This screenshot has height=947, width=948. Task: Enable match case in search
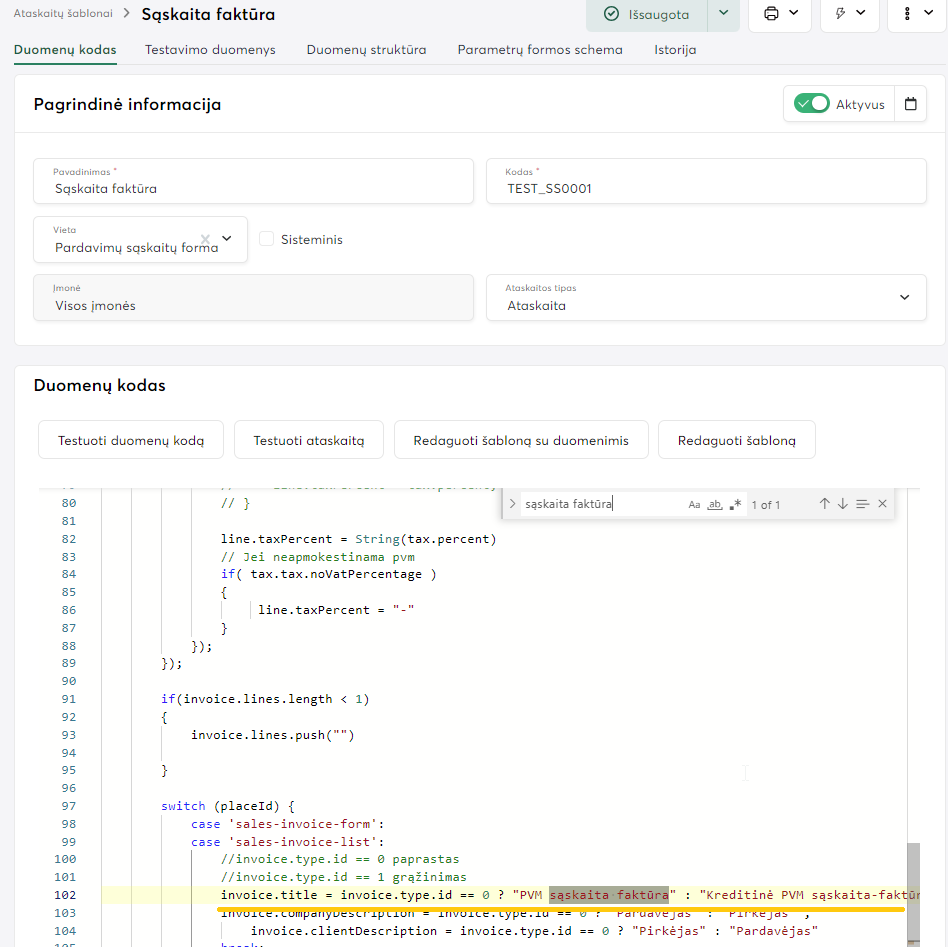[x=694, y=505]
